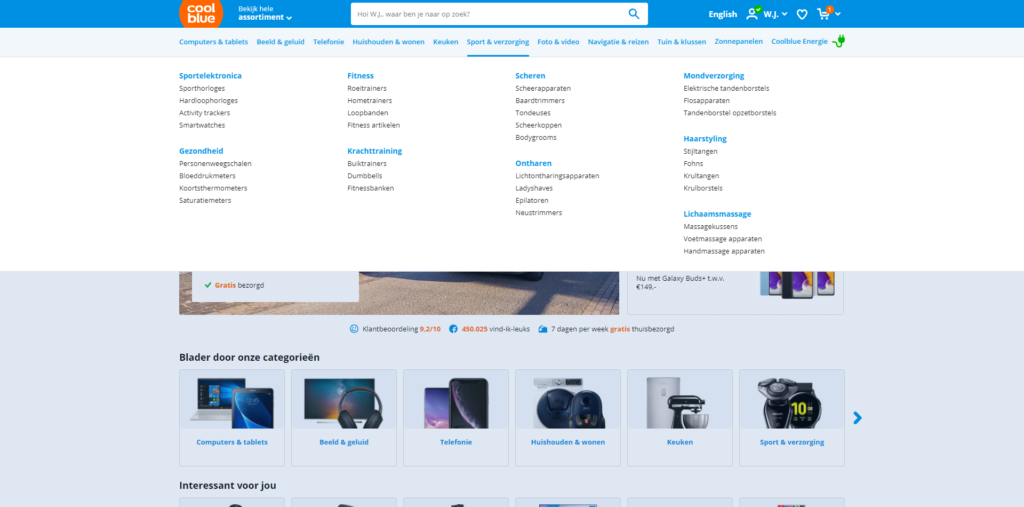Go to Loopbanden

[368, 113]
